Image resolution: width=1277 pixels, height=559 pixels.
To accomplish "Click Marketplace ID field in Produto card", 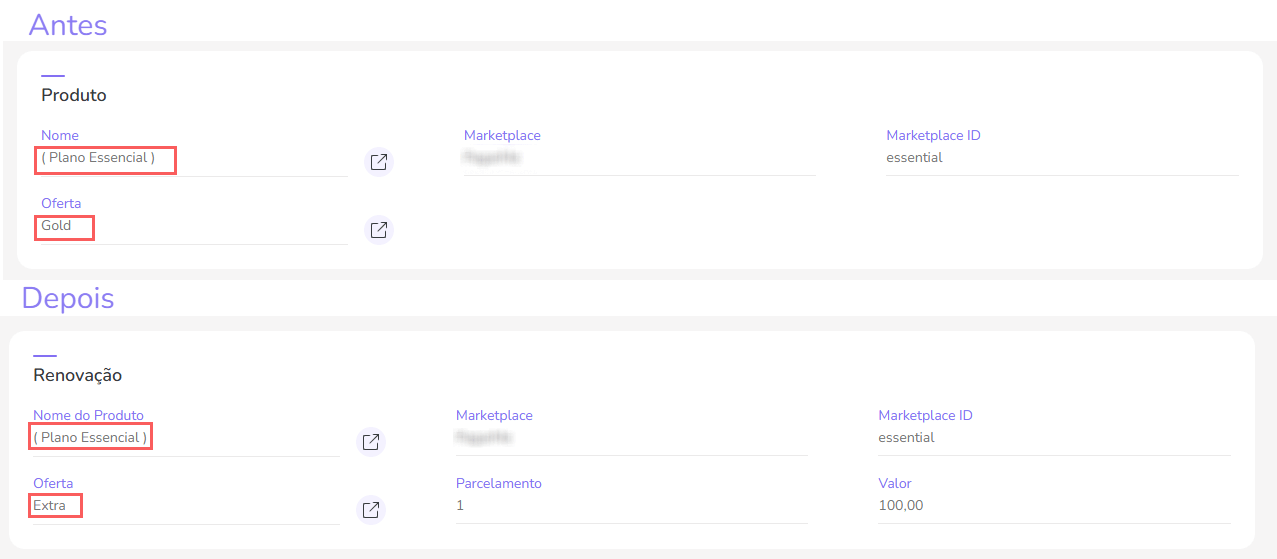I will [x=1060, y=158].
